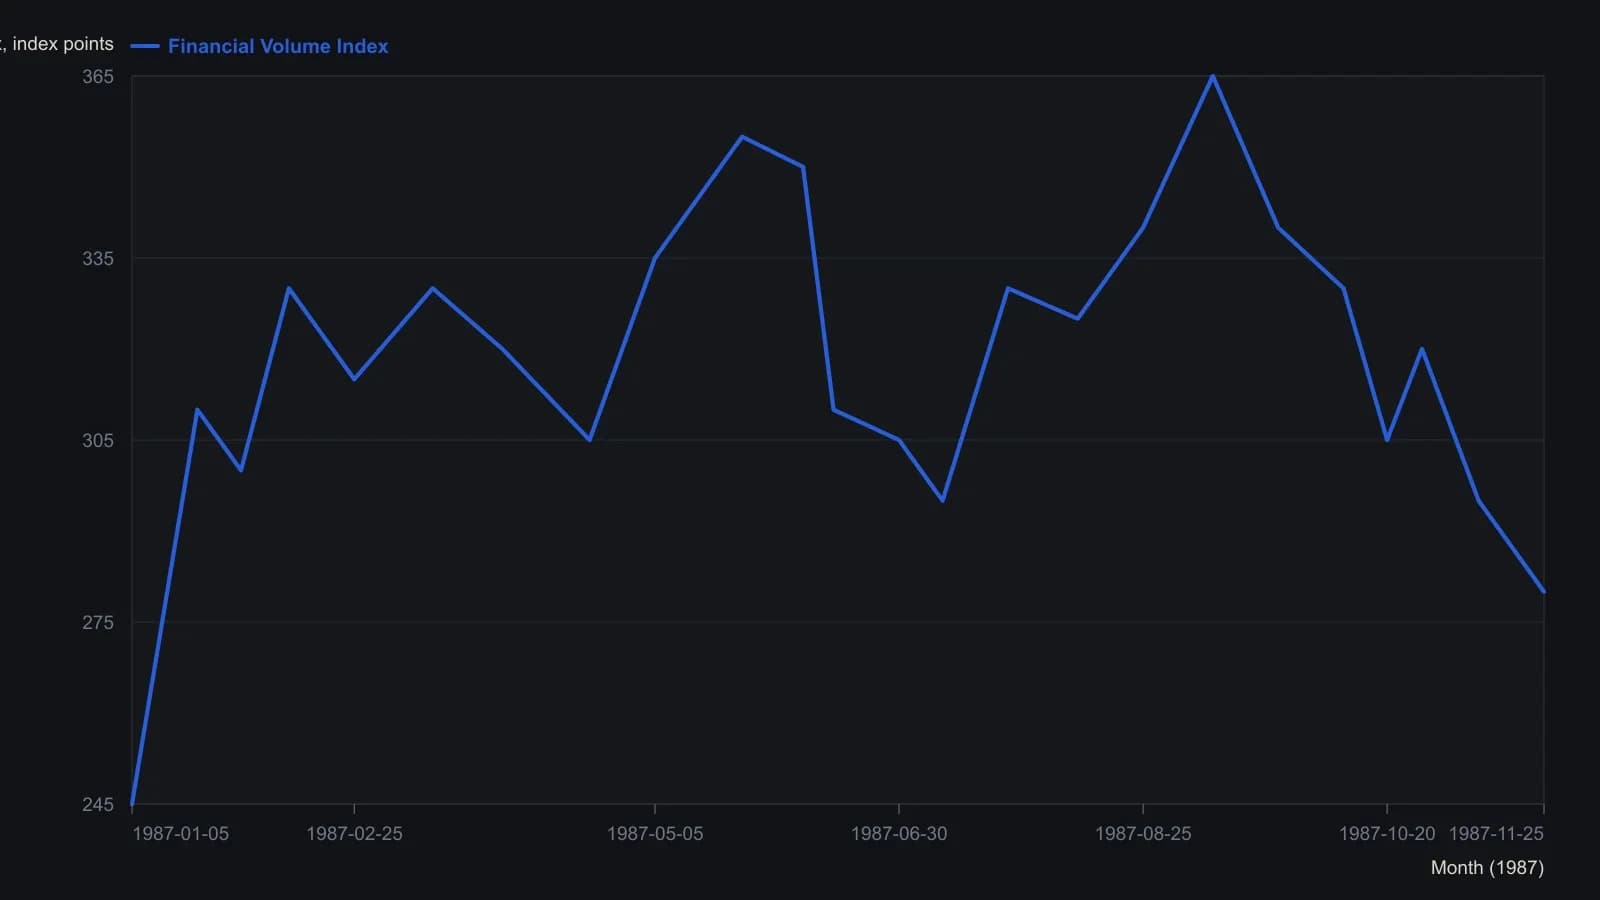Click the blue legend line swatch

(145, 46)
